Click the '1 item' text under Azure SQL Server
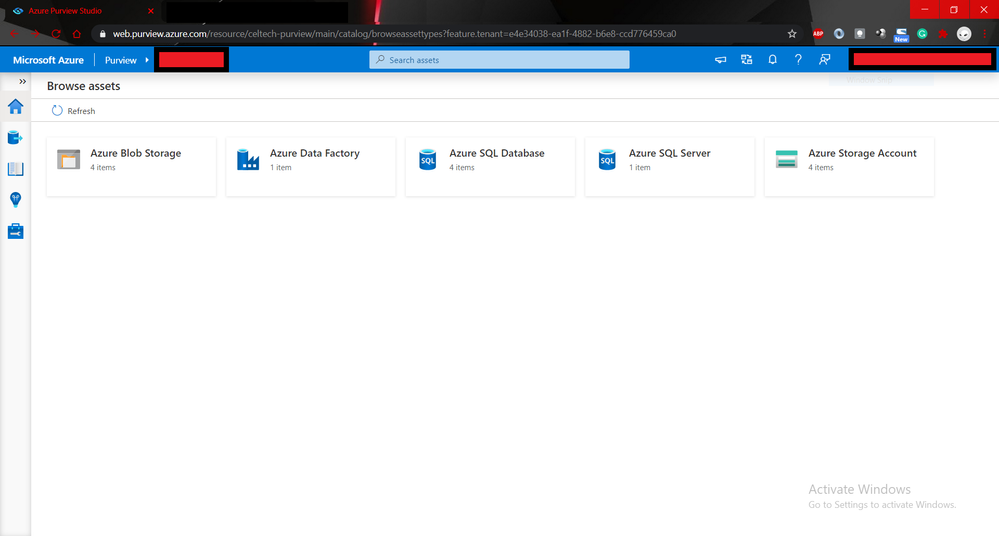Screen dimensions: 999x536 click(640, 168)
